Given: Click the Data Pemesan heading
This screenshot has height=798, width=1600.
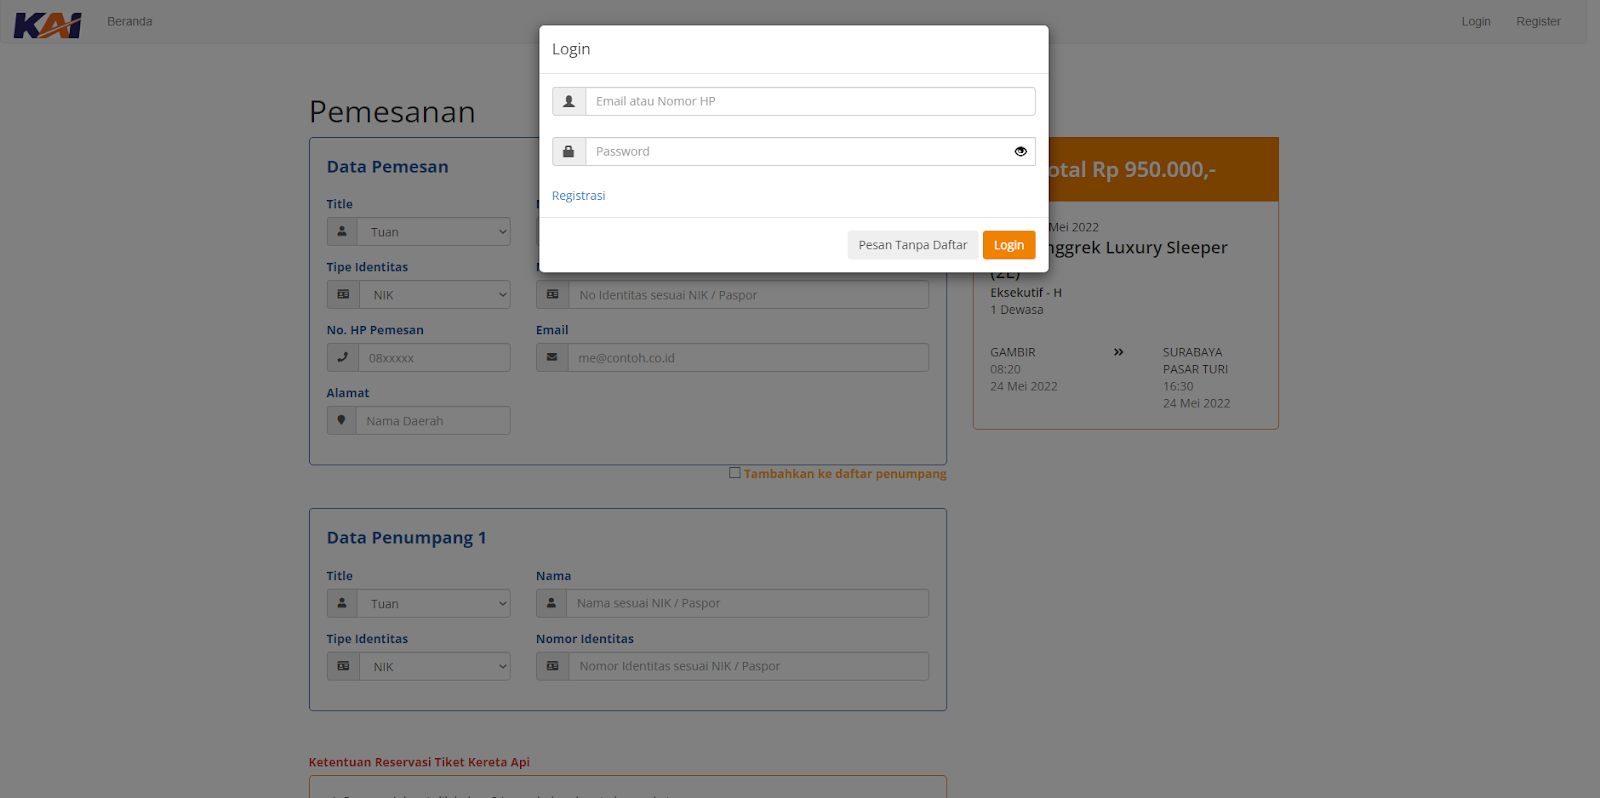Looking at the screenshot, I should point(387,167).
